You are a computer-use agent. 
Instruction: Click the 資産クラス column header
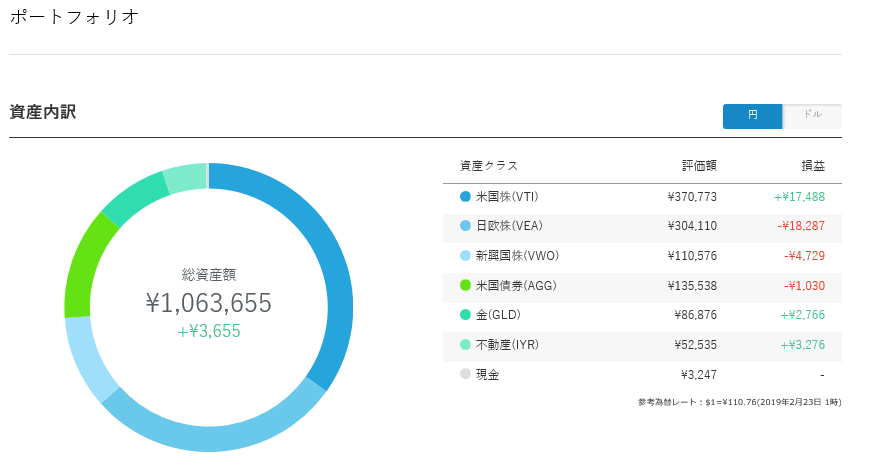489,166
